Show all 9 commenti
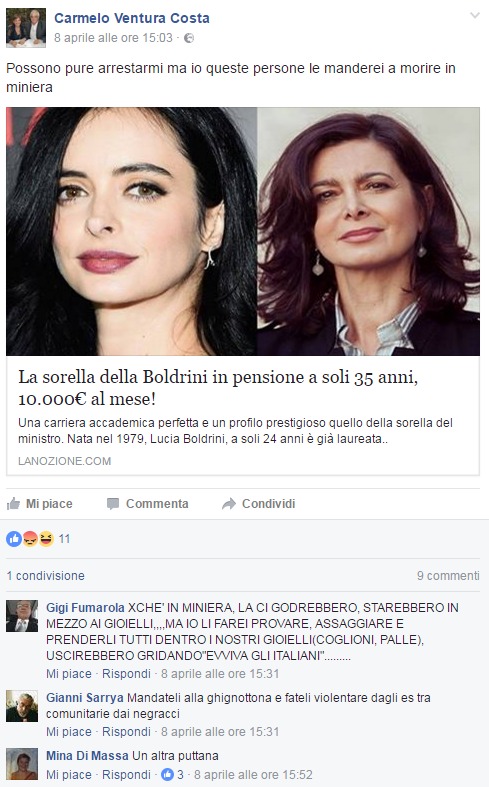Screen dimensions: 489x787 click(448, 576)
